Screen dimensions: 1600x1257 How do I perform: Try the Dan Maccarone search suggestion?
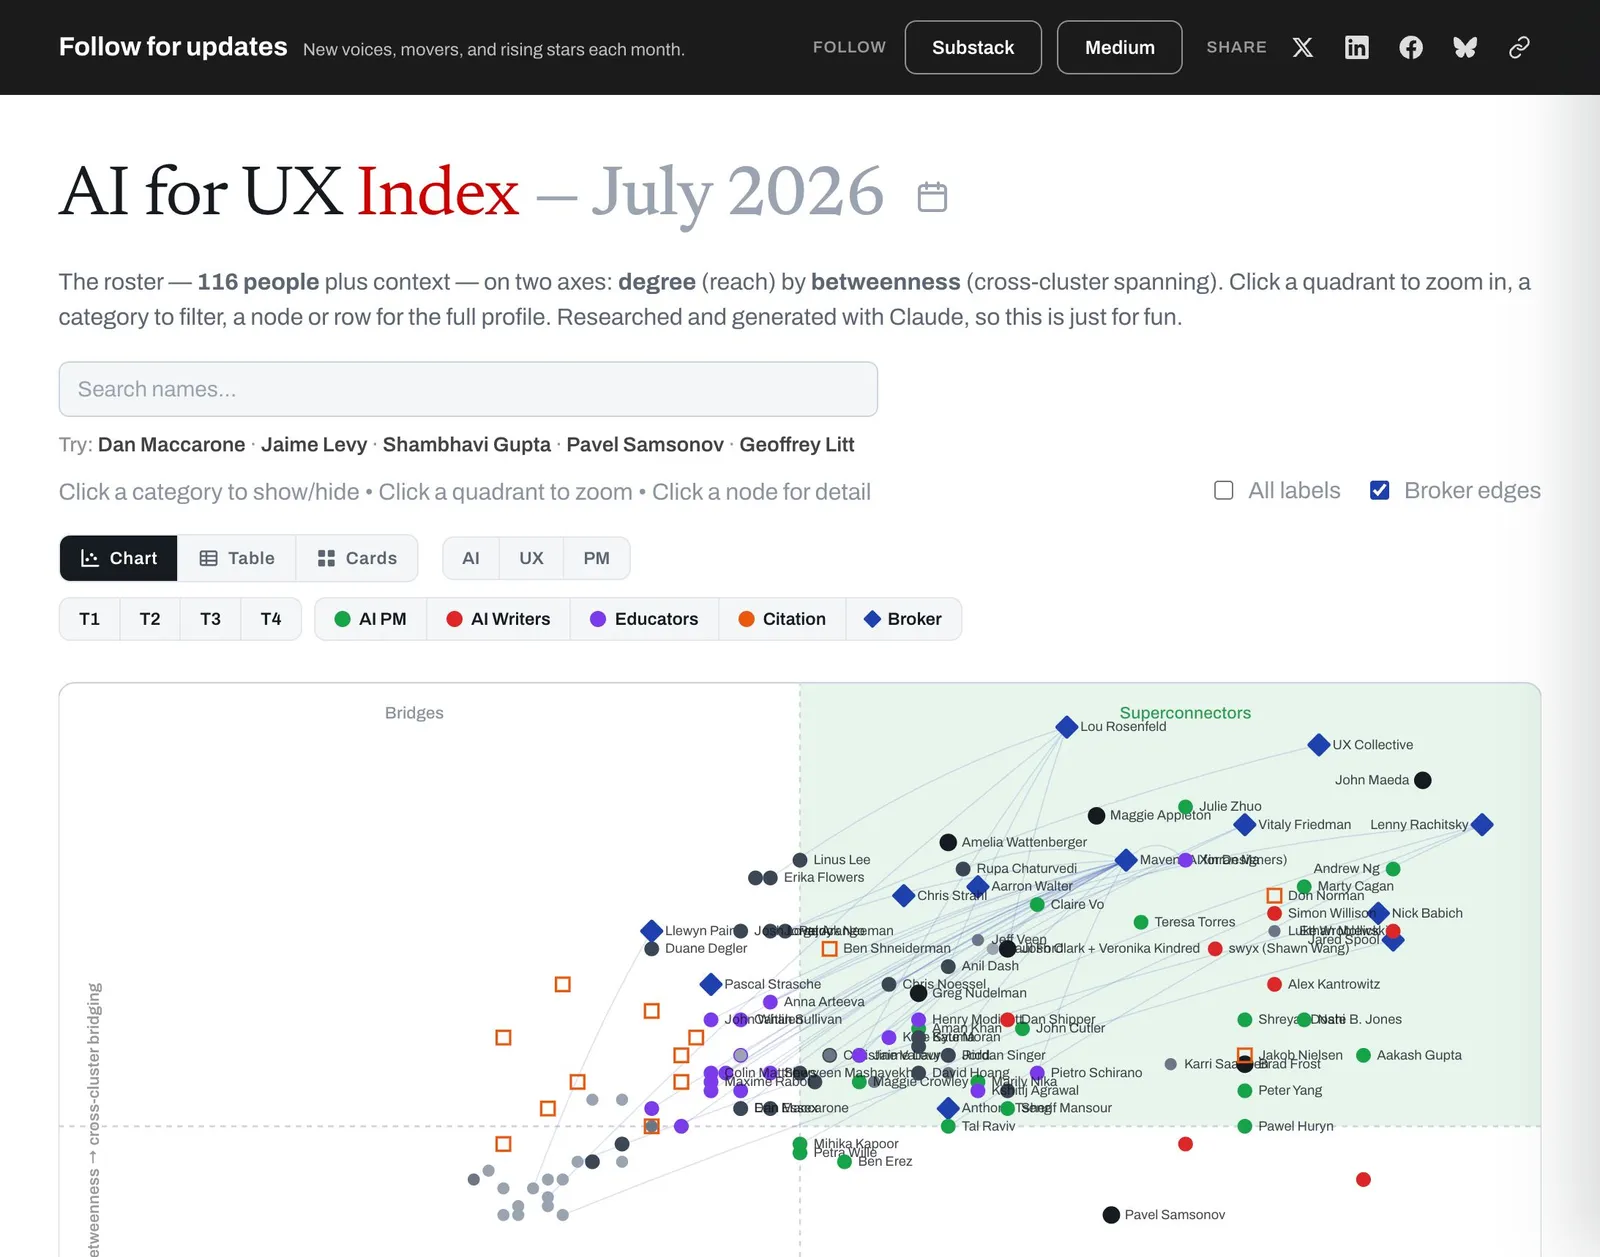point(171,445)
